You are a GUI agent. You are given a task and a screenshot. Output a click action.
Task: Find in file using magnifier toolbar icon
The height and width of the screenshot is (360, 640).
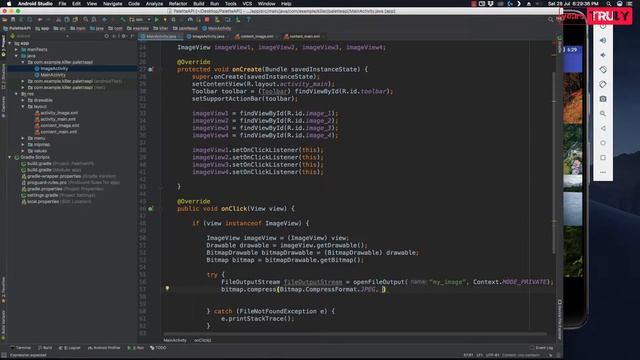point(86,20)
